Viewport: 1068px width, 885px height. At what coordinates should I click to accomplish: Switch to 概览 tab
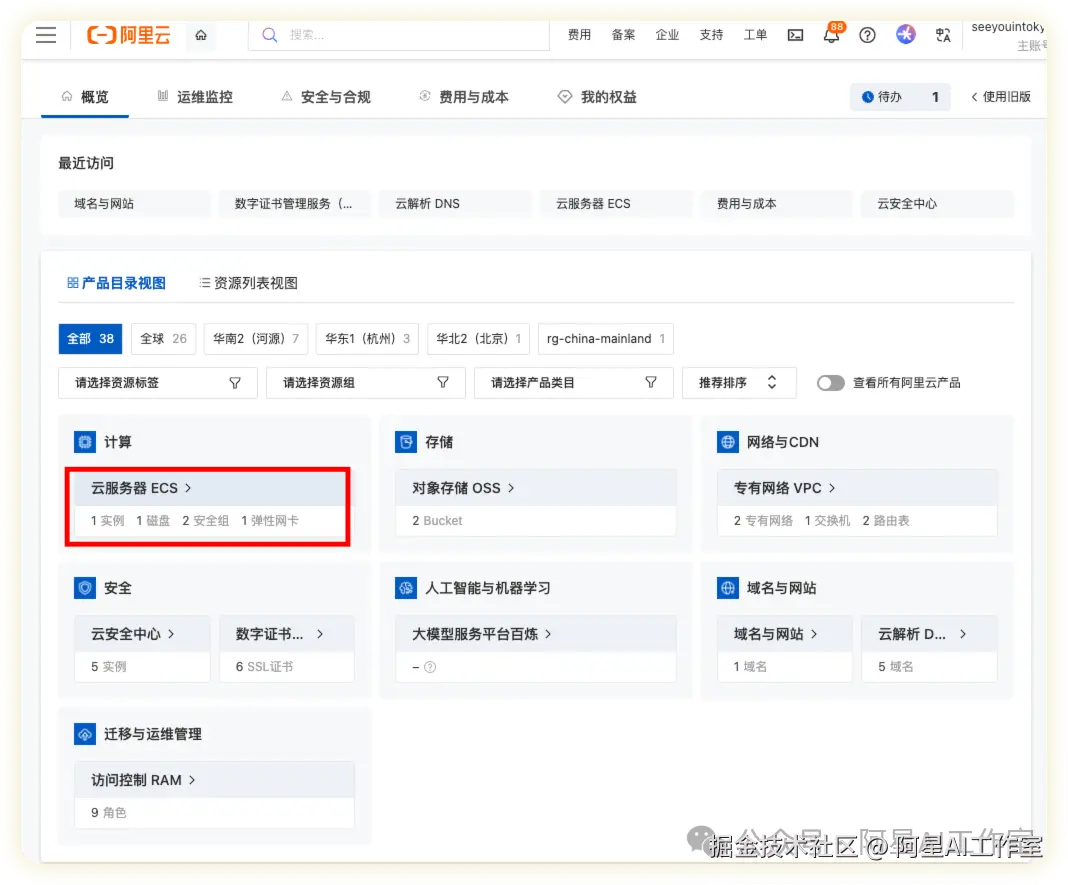pos(85,97)
